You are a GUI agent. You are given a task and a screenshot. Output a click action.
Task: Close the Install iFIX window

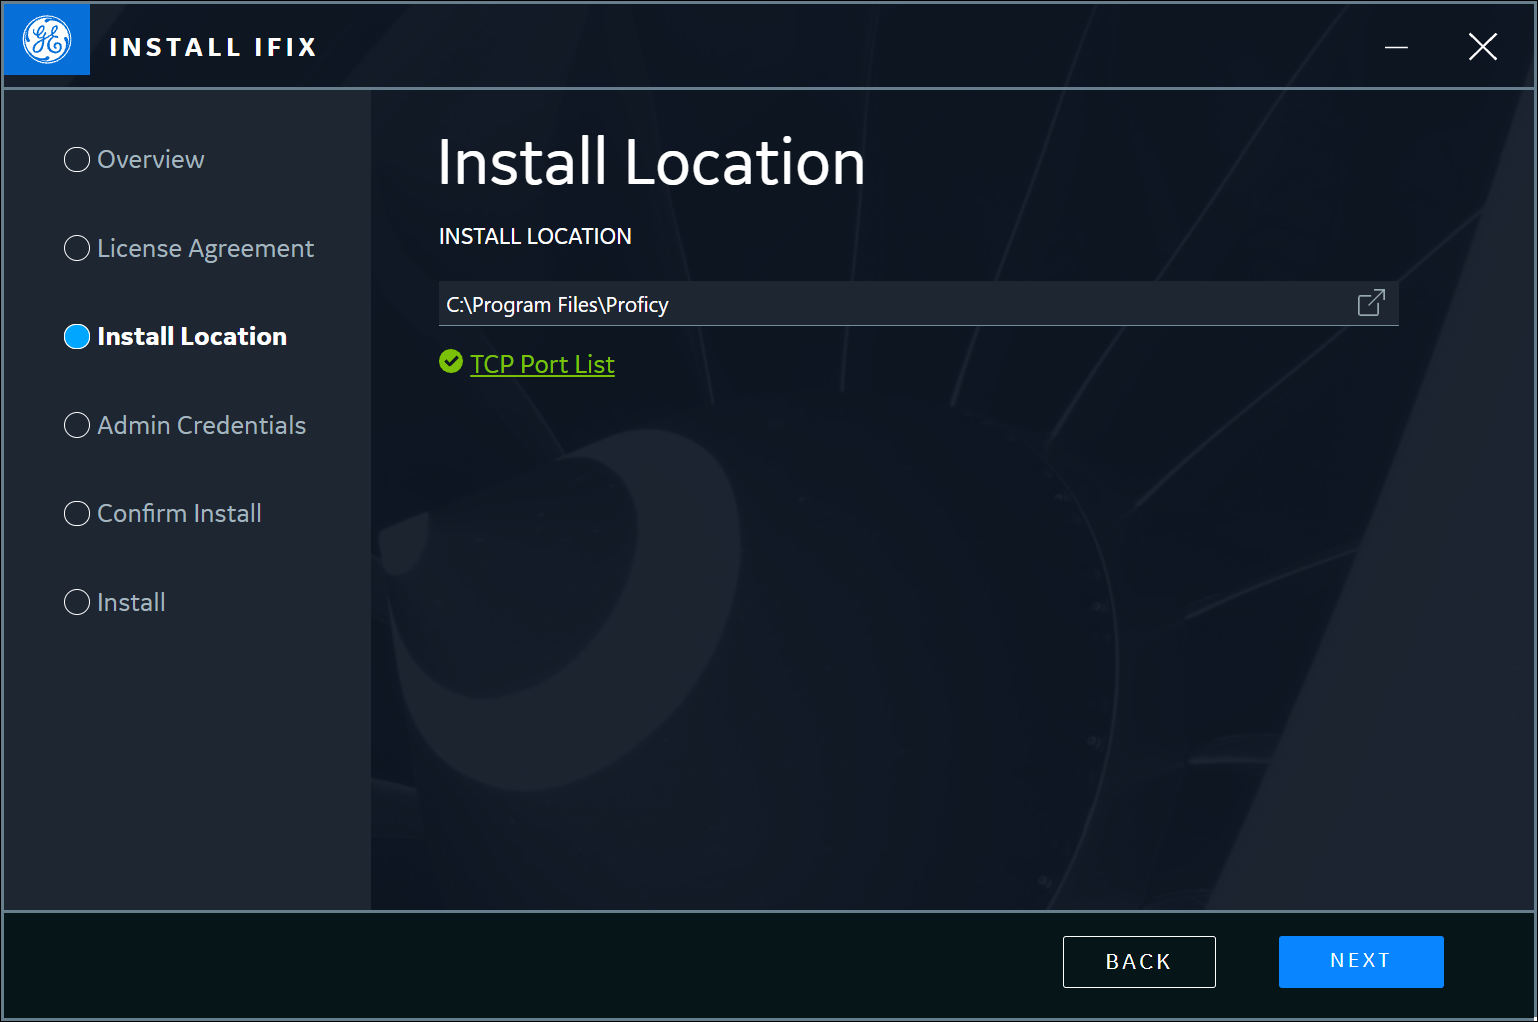point(1483,46)
